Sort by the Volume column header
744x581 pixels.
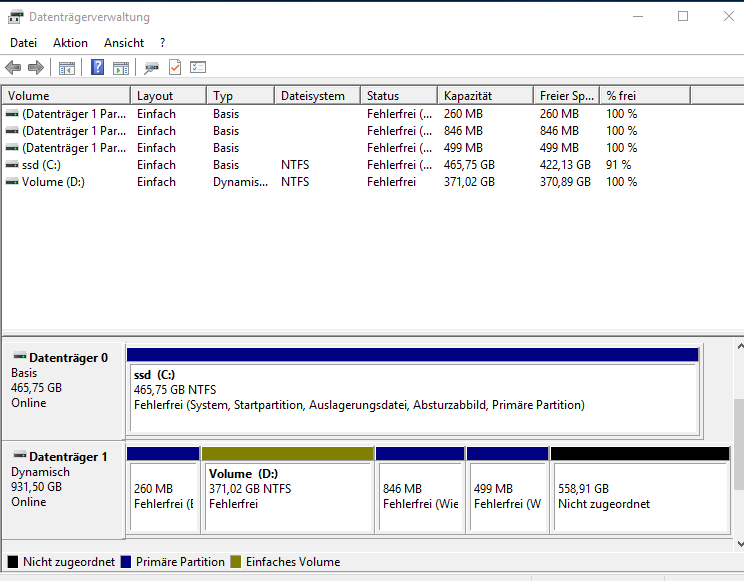(x=66, y=95)
